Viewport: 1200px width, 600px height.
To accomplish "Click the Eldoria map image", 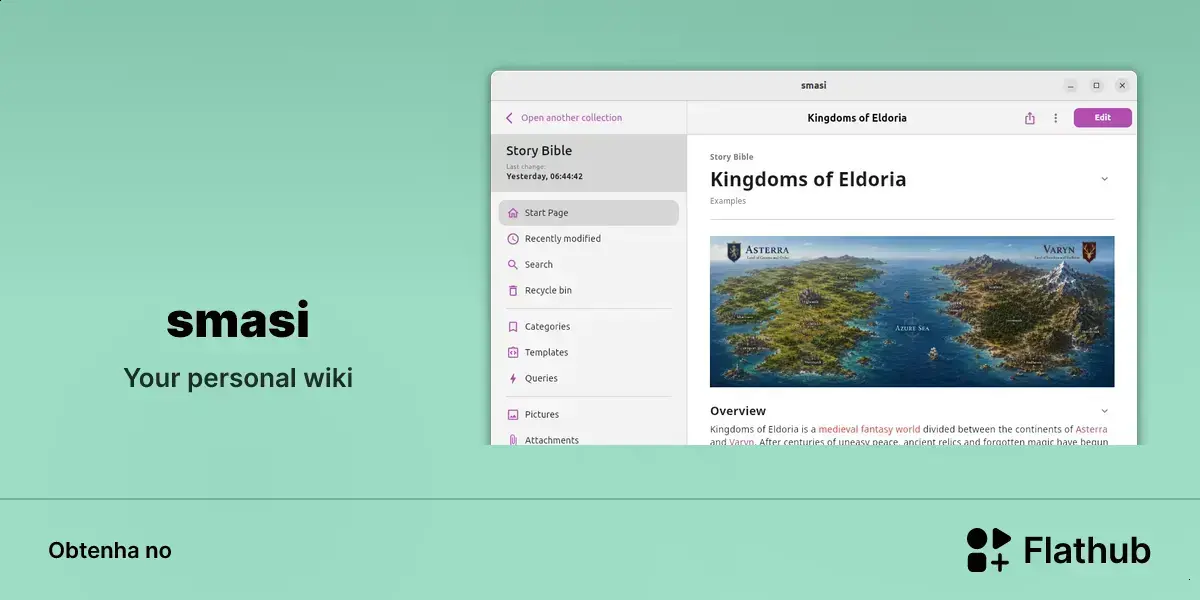I will point(912,311).
